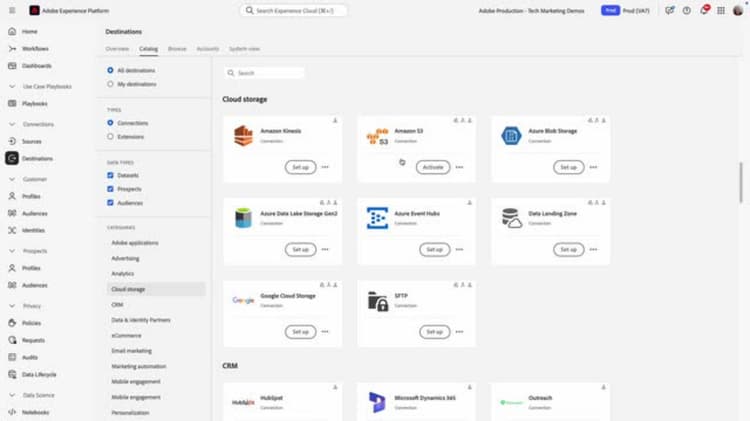The width and height of the screenshot is (750, 421).
Task: Click Set up on Azure Blob Storage
Action: click(x=569, y=167)
